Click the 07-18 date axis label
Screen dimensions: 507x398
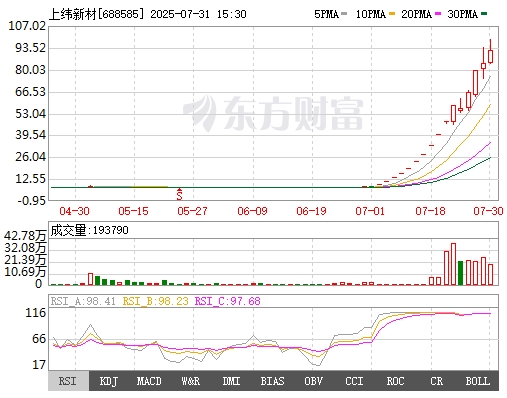pos(430,211)
